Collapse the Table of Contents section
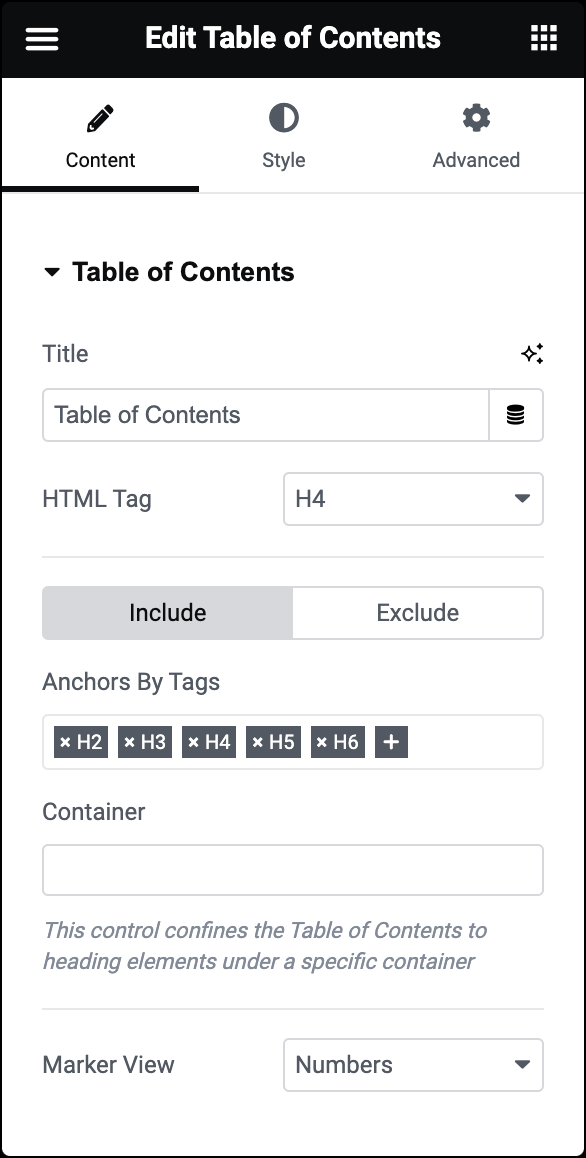This screenshot has height=1158, width=586. click(x=168, y=272)
